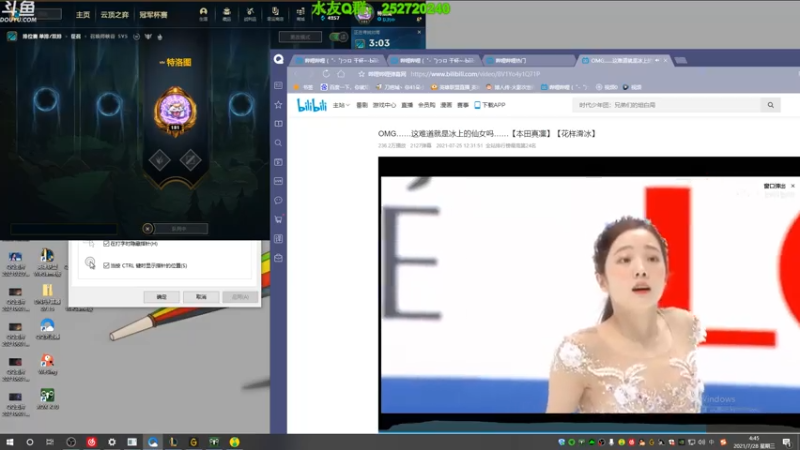Open Settings gear on the taskbar

pyautogui.click(x=112, y=442)
